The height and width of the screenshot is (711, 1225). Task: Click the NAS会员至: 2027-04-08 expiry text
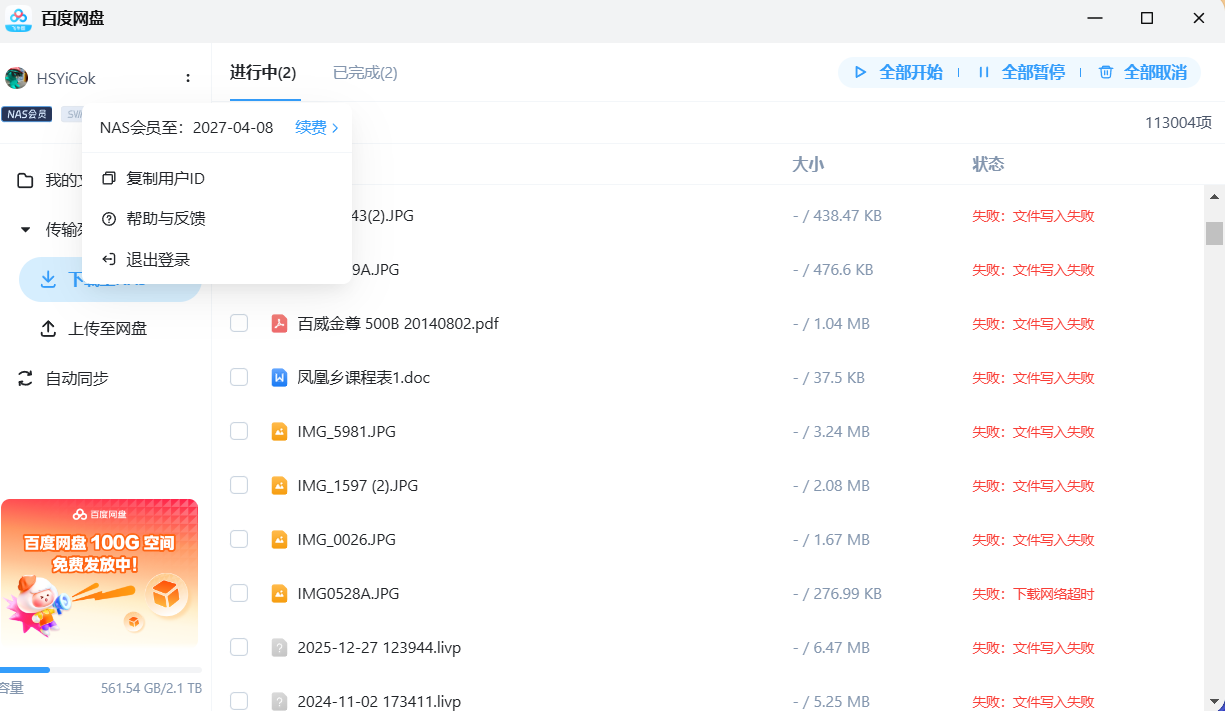186,128
